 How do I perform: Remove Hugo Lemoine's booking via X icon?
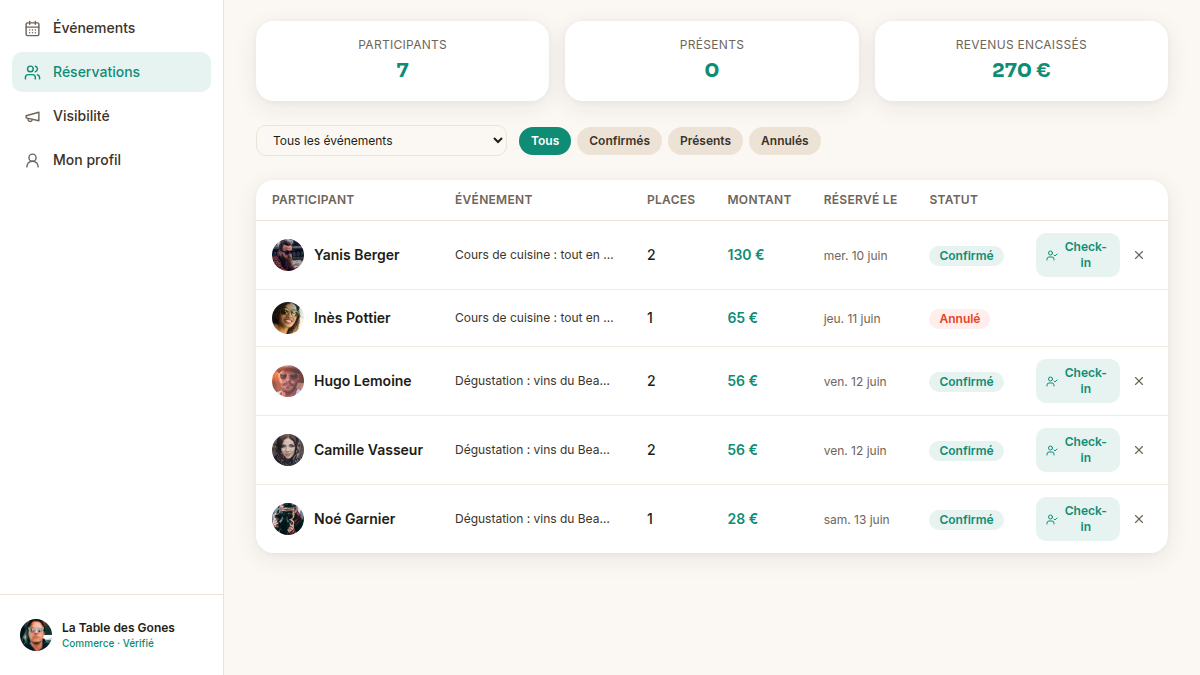[x=1139, y=381]
